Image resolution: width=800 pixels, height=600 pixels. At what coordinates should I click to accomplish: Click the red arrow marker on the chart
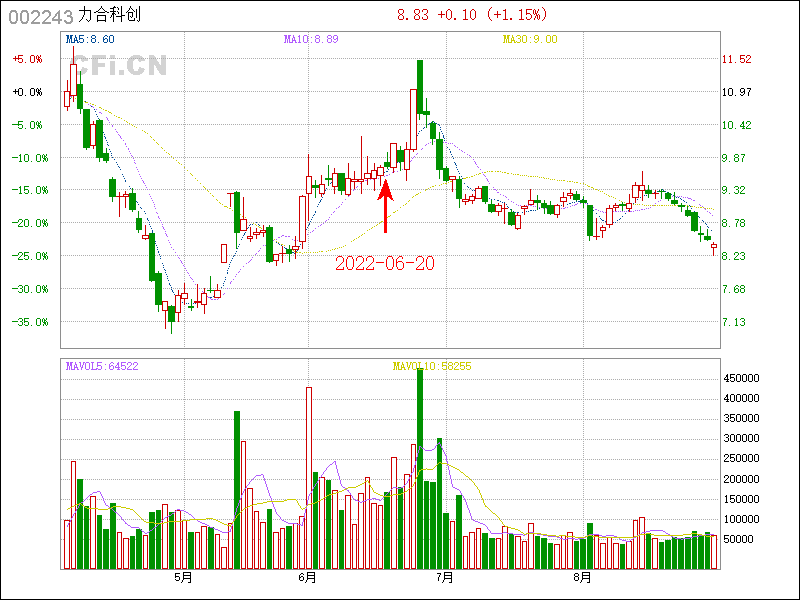[386, 207]
